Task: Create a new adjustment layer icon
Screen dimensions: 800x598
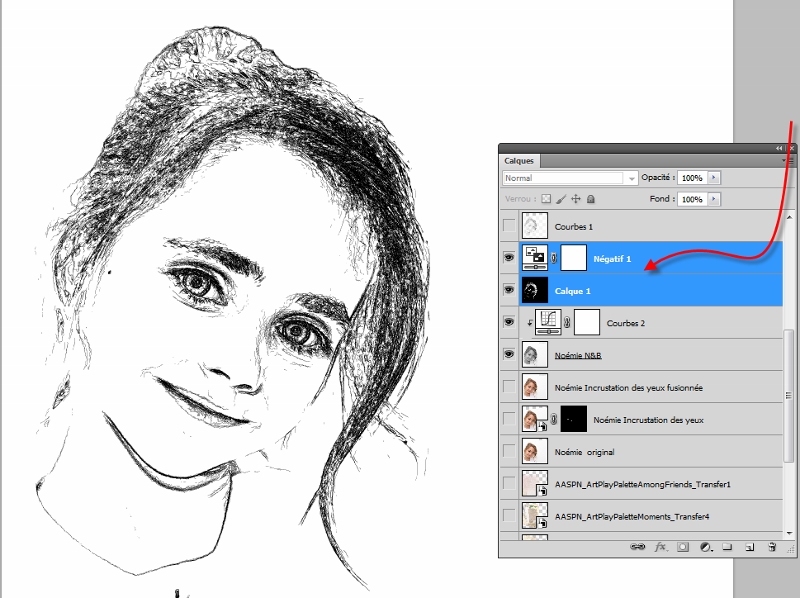Action: pyautogui.click(x=705, y=546)
